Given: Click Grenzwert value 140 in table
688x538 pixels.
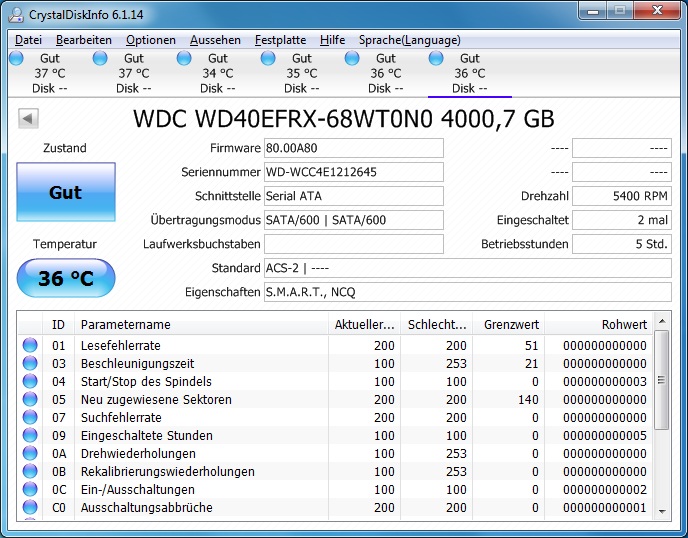Looking at the screenshot, I should tap(528, 399).
